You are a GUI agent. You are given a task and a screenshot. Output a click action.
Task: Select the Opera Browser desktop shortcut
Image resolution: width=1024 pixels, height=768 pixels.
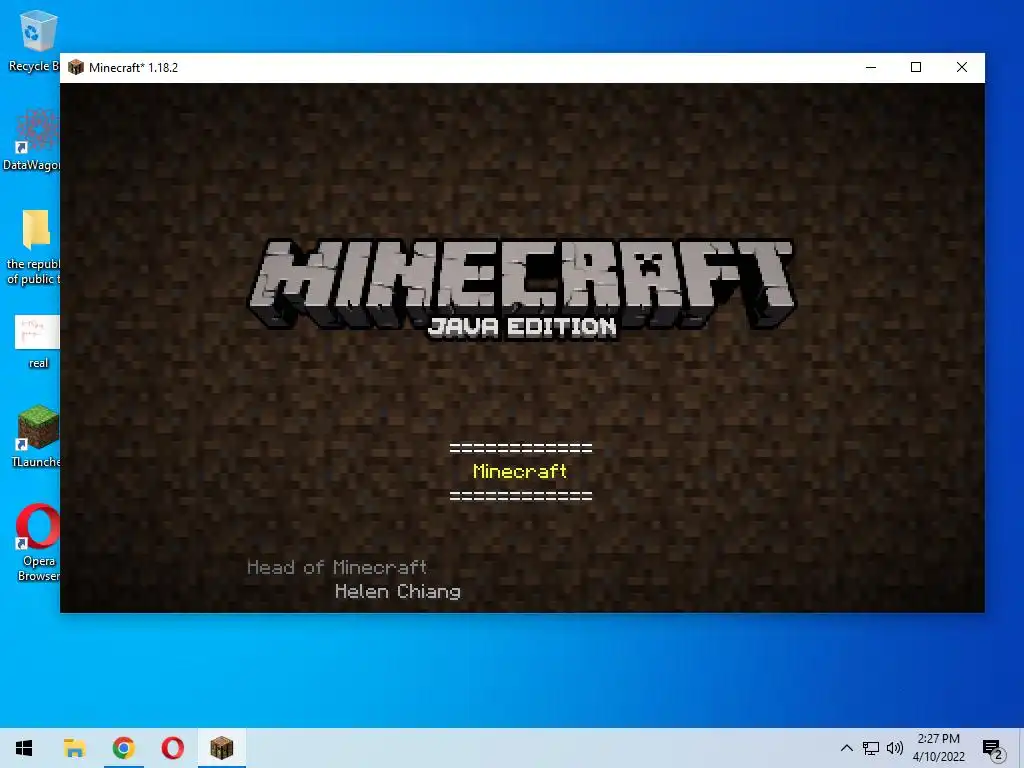[x=37, y=542]
